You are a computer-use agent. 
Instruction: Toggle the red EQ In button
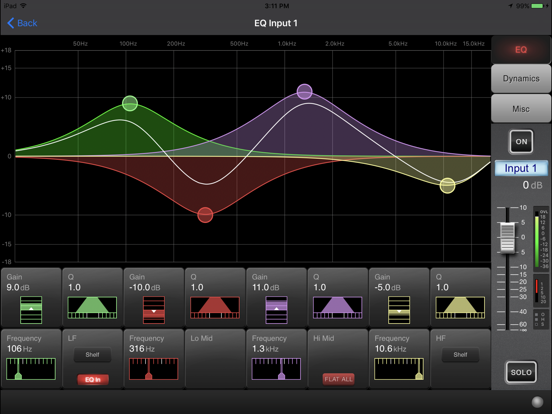[93, 379]
